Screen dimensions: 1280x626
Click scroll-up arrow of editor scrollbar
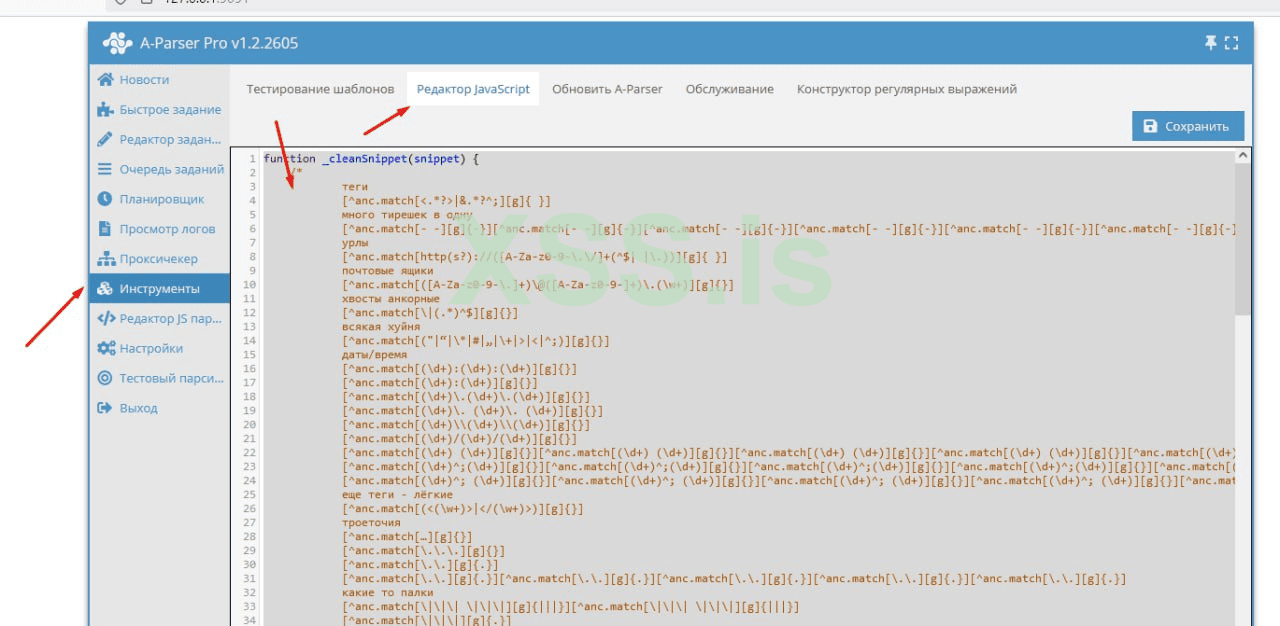tap(1243, 155)
